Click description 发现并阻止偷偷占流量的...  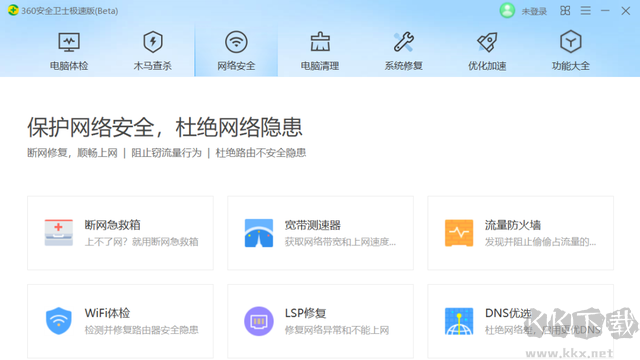(540, 242)
